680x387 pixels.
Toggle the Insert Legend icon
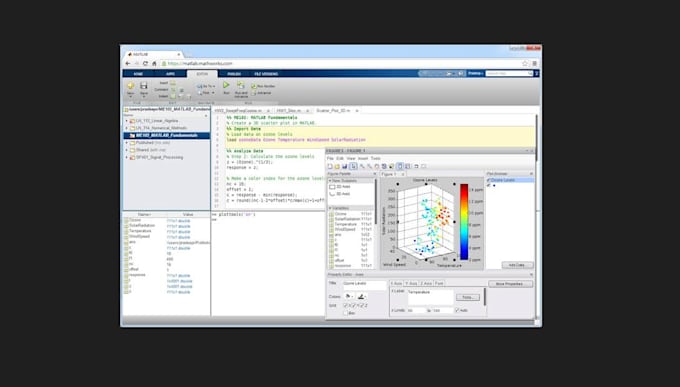[x=407, y=166]
